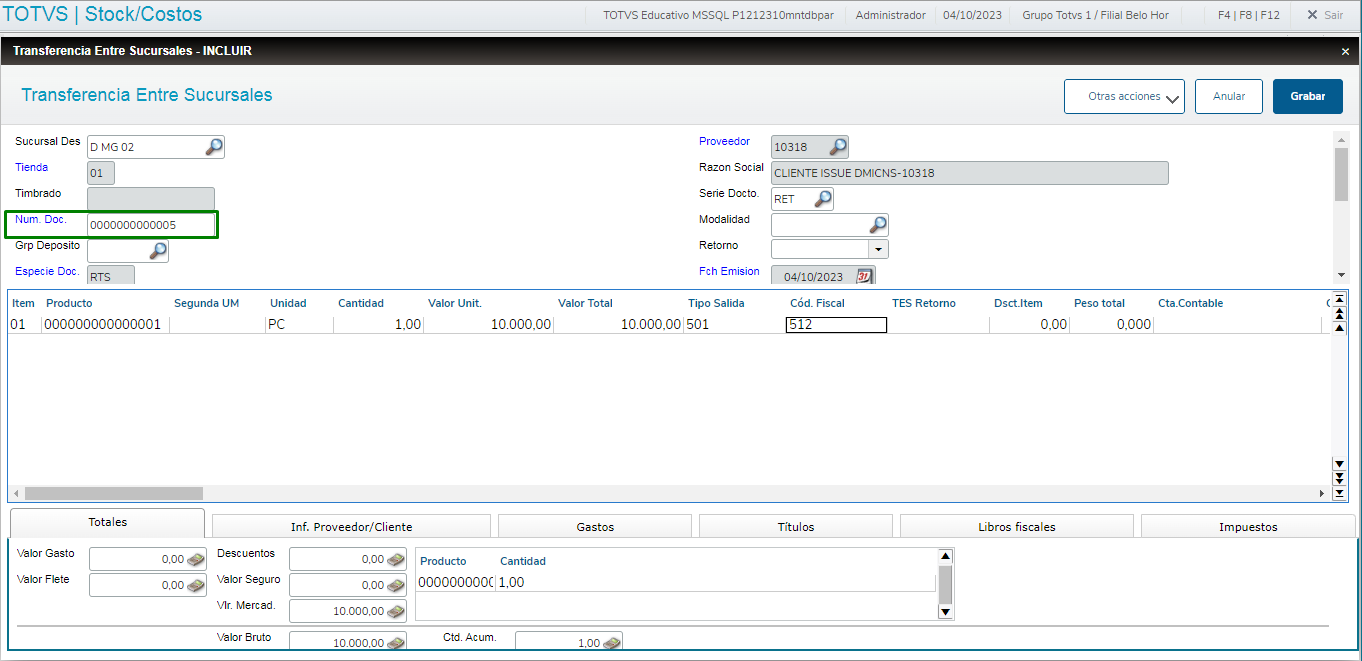1362x661 pixels.
Task: Click Cód. Fiscal cell with 512
Action: [x=836, y=325]
